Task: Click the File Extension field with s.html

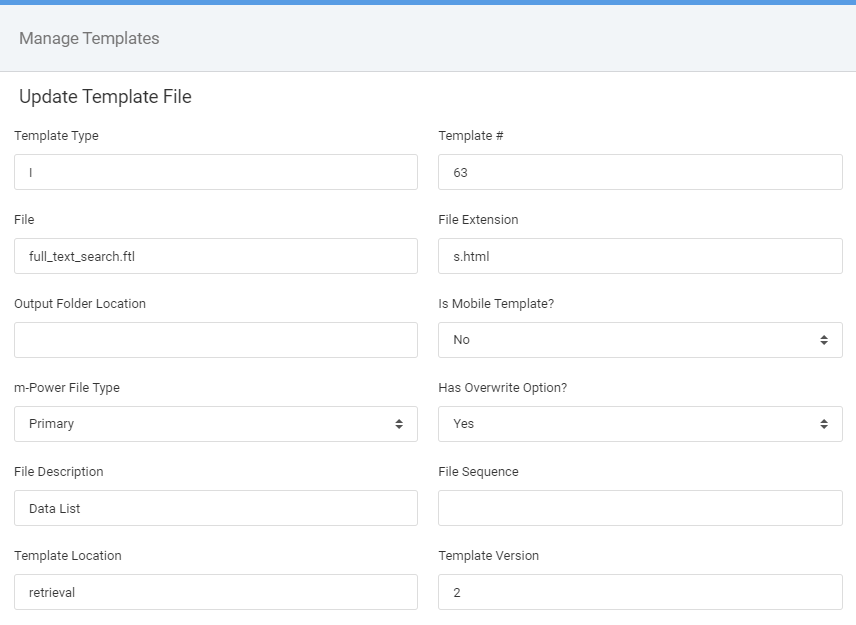Action: (x=640, y=256)
